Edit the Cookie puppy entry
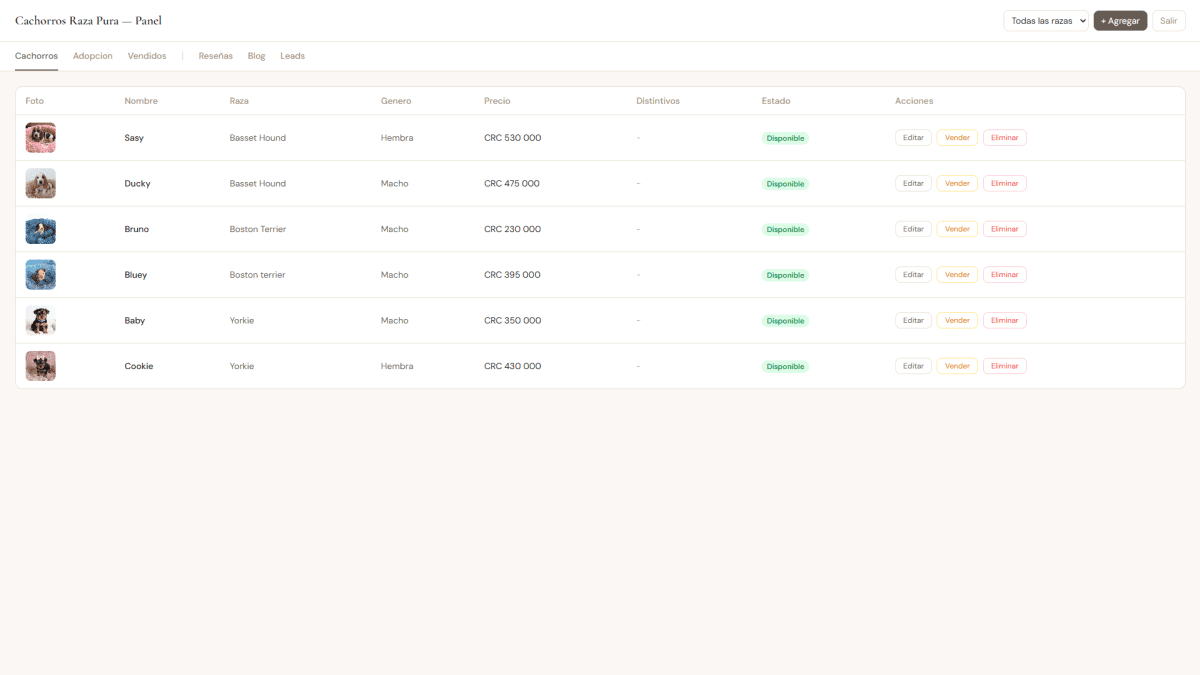Viewport: 1200px width, 675px height. [x=913, y=366]
